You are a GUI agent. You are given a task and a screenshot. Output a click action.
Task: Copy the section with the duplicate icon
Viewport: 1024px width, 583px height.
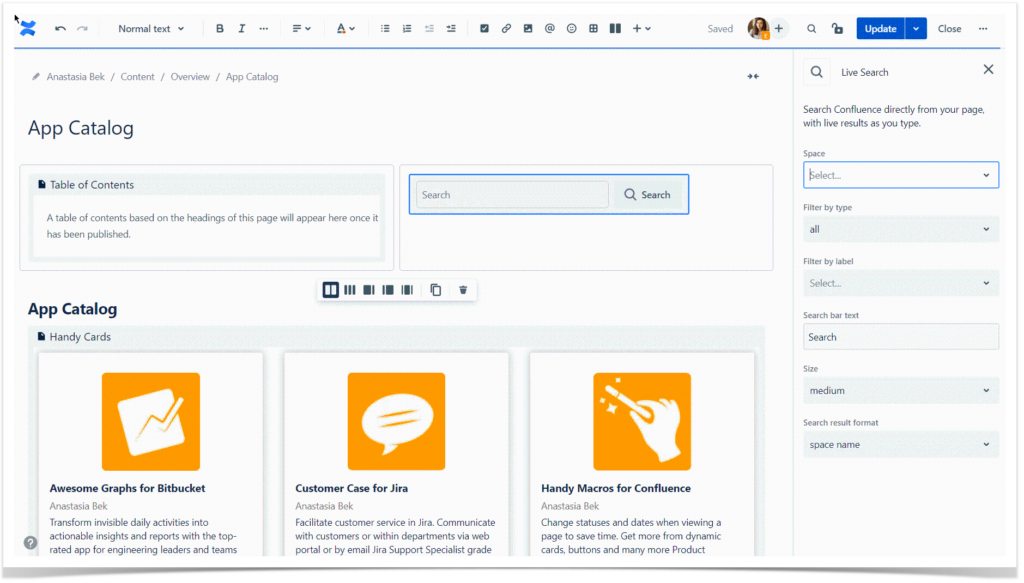(x=435, y=289)
